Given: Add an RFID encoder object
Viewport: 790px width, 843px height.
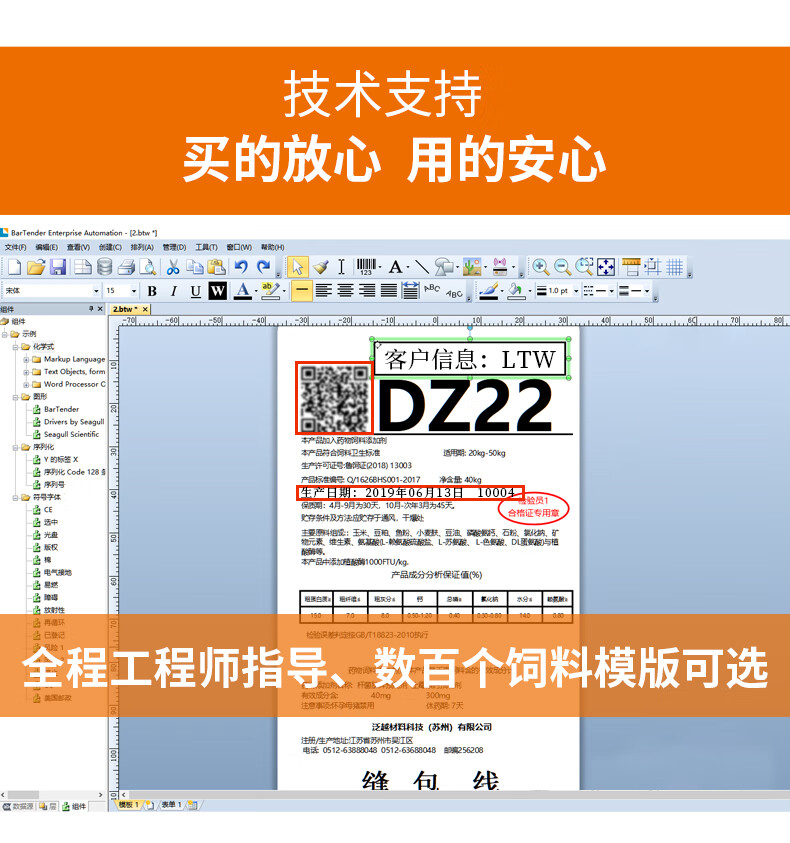Looking at the screenshot, I should pyautogui.click(x=500, y=267).
